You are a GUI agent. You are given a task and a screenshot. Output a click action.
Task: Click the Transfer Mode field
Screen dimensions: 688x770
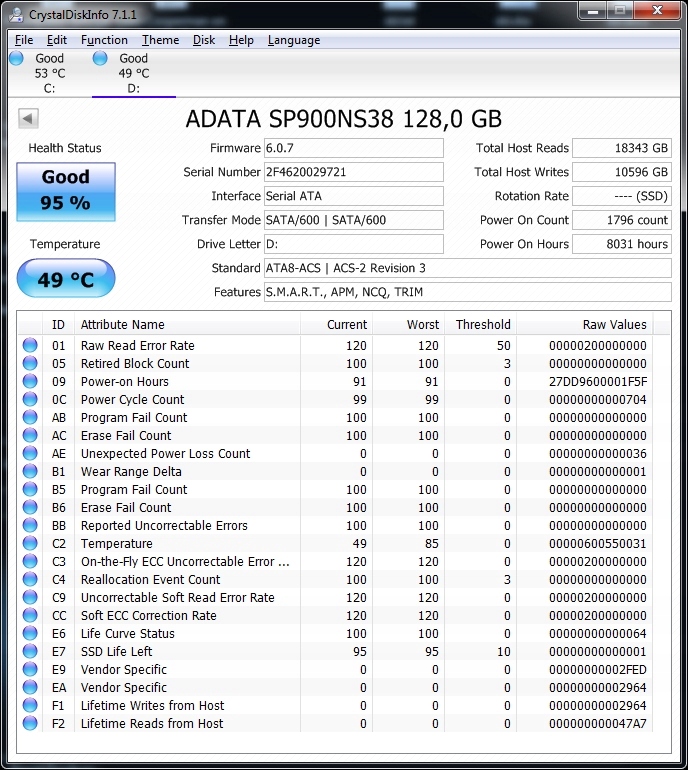pos(354,220)
